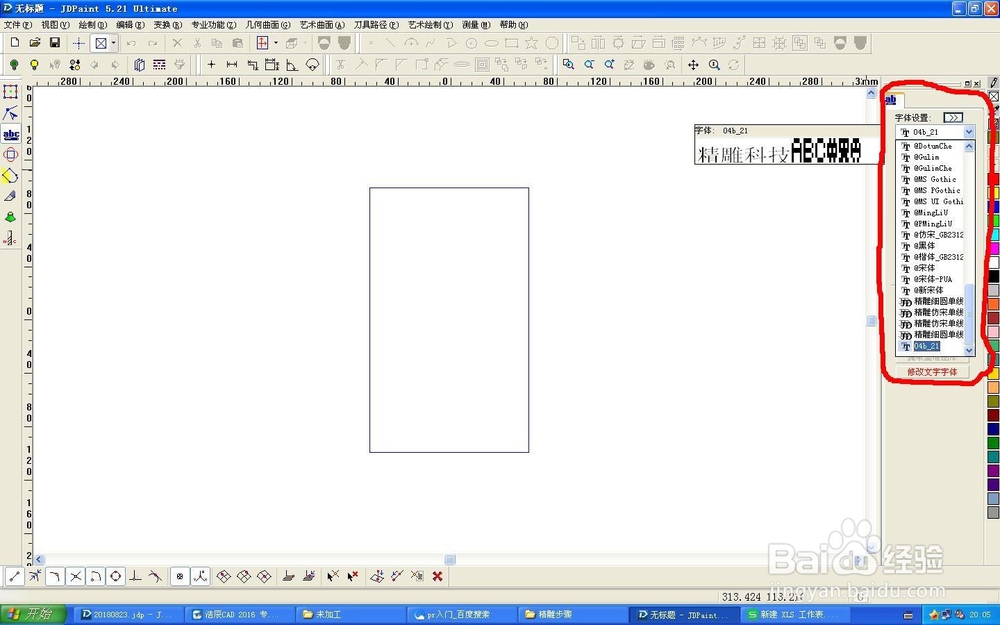This screenshot has height=625, width=1000.
Task: Open dropdown arrow beside red grid icon
Action: (x=276, y=43)
